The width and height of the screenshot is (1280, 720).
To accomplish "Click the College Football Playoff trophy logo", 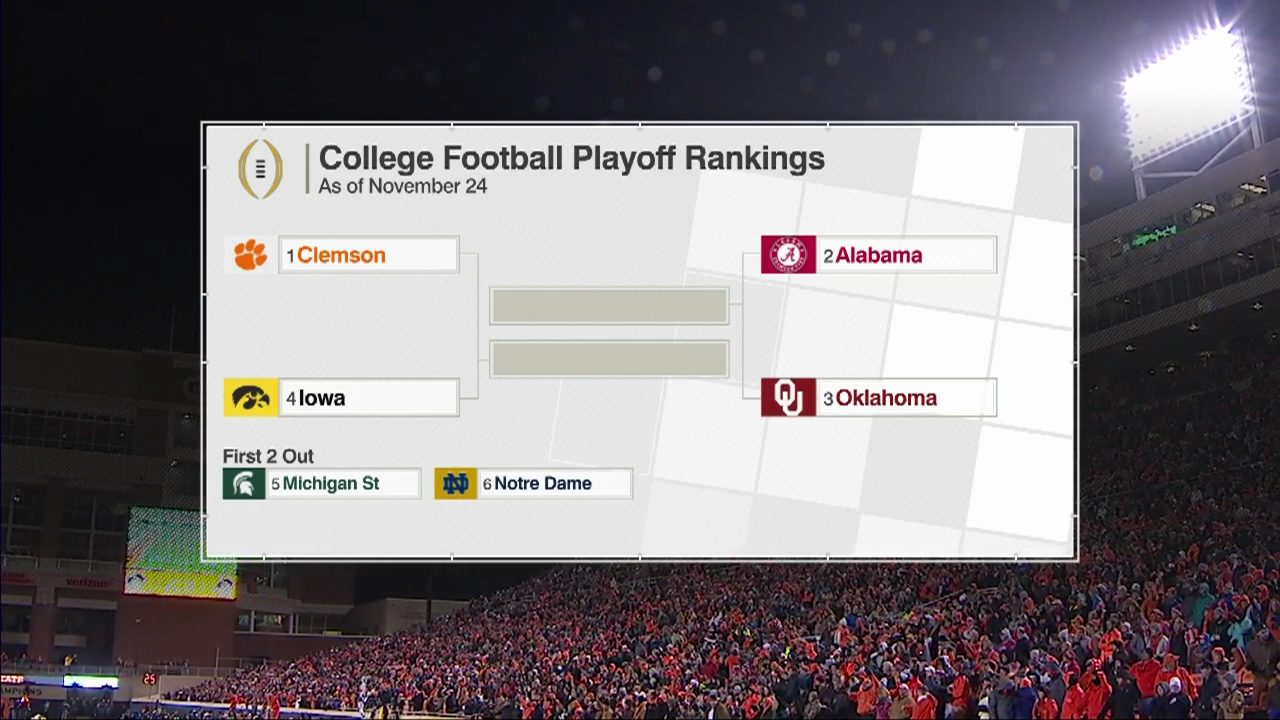I will 260,169.
